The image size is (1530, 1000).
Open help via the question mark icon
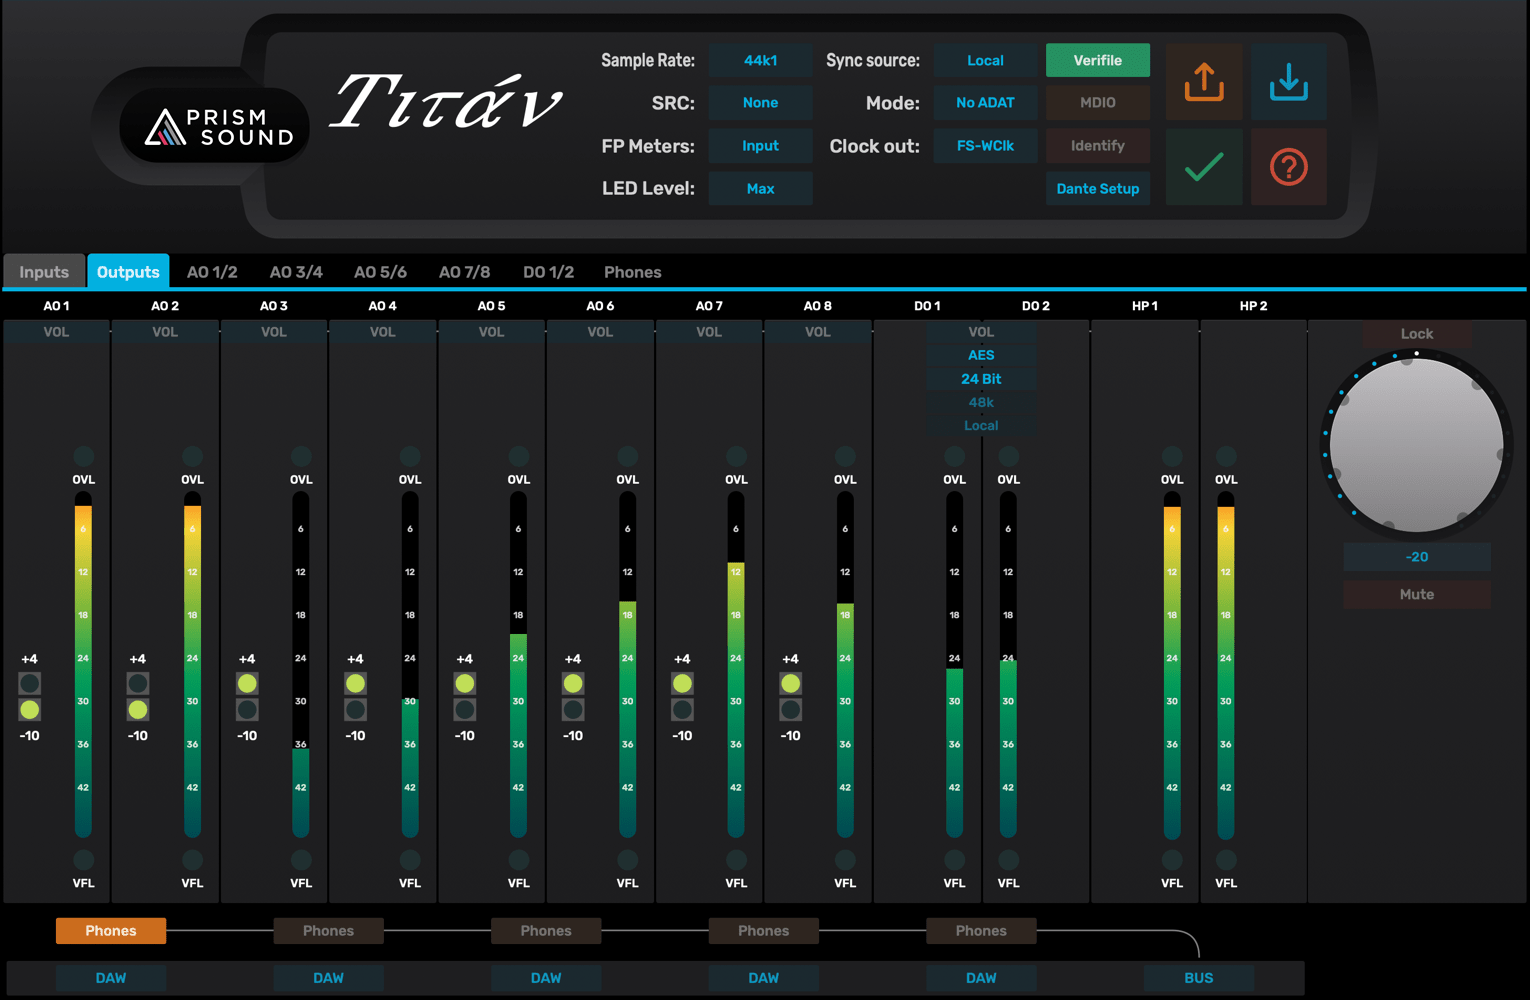(x=1288, y=167)
